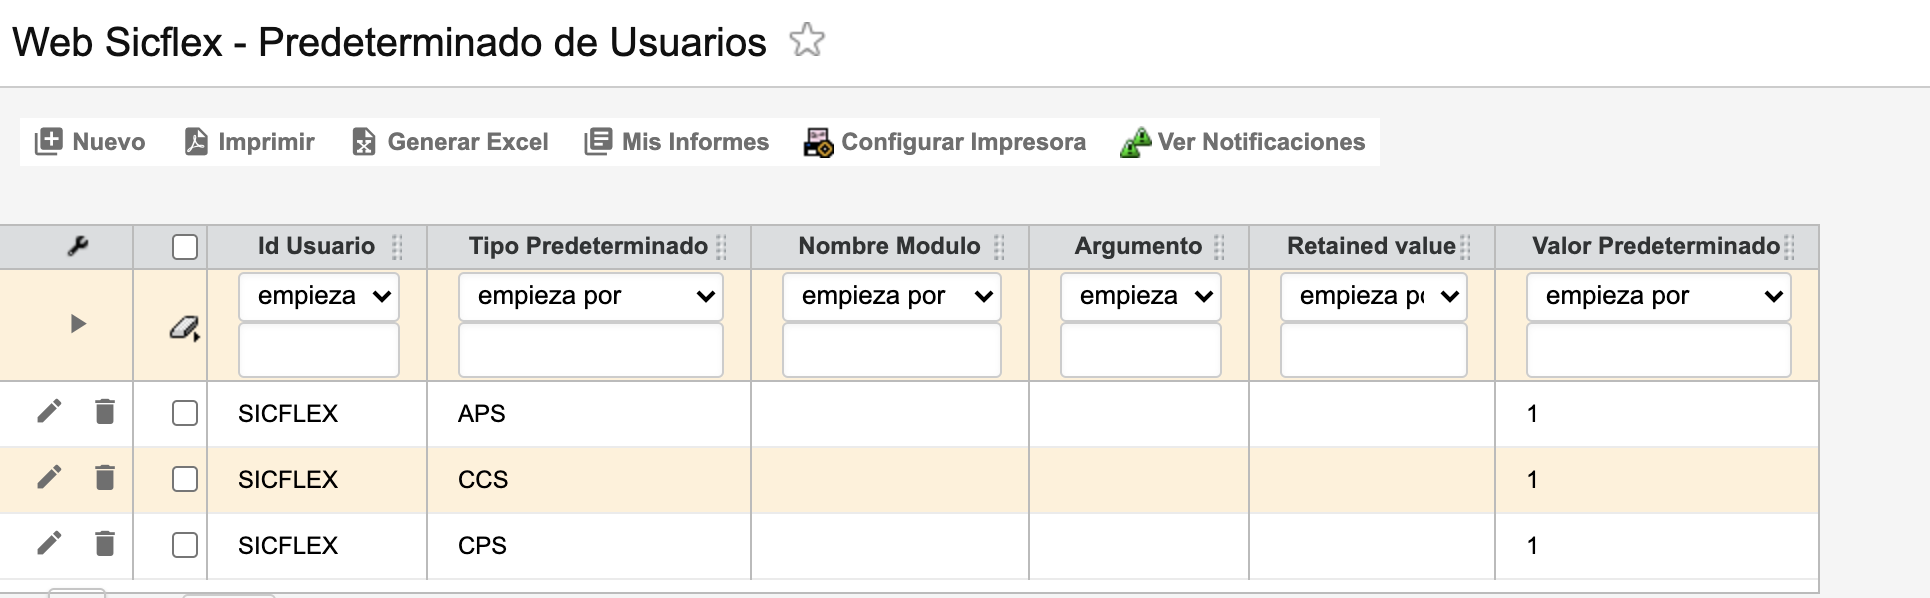This screenshot has width=1930, height=598.
Task: Toggle the select-all checkbox in header
Action: (x=185, y=247)
